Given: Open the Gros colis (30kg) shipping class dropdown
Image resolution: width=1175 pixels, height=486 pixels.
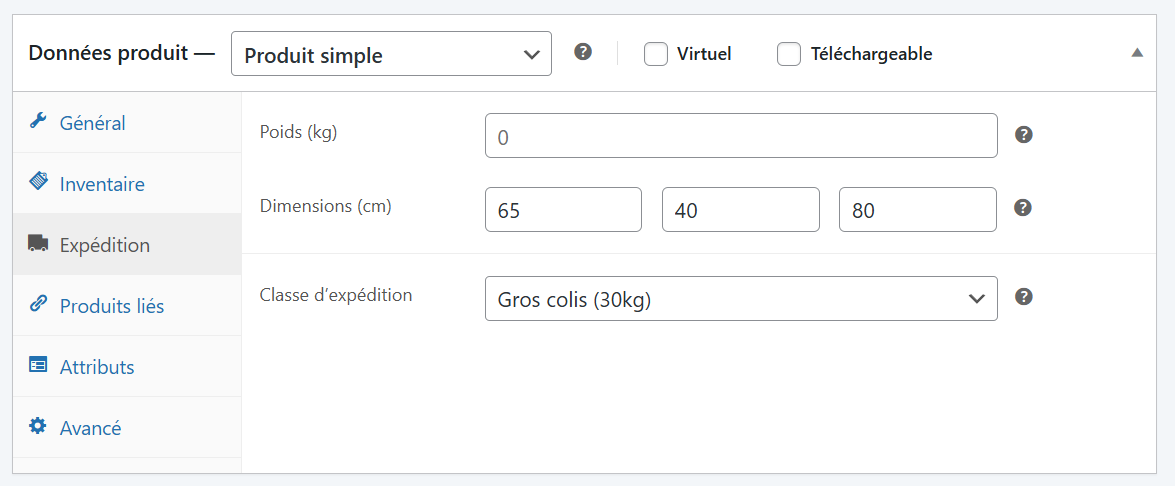Looking at the screenshot, I should coord(741,299).
